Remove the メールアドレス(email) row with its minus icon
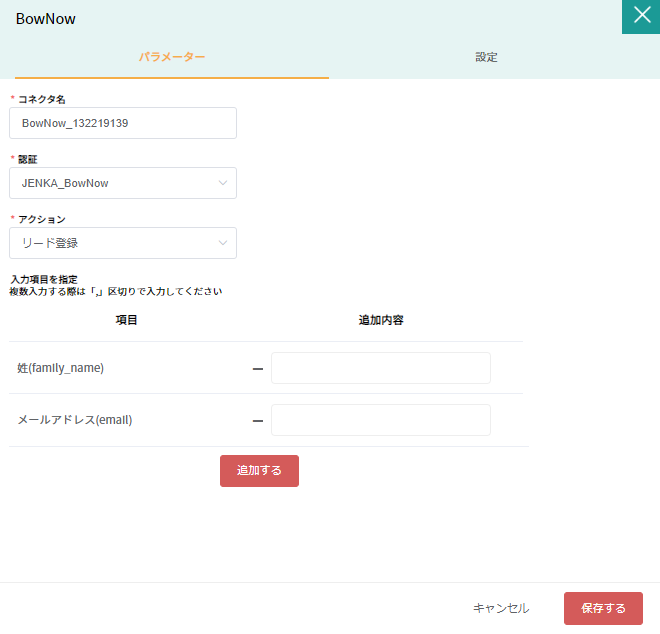660x634 pixels. point(258,421)
